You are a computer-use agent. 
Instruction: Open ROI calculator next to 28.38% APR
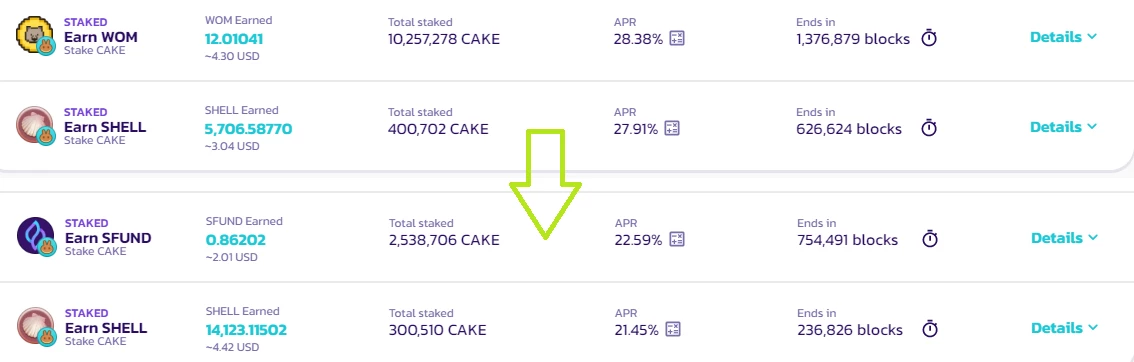pyautogui.click(x=677, y=38)
